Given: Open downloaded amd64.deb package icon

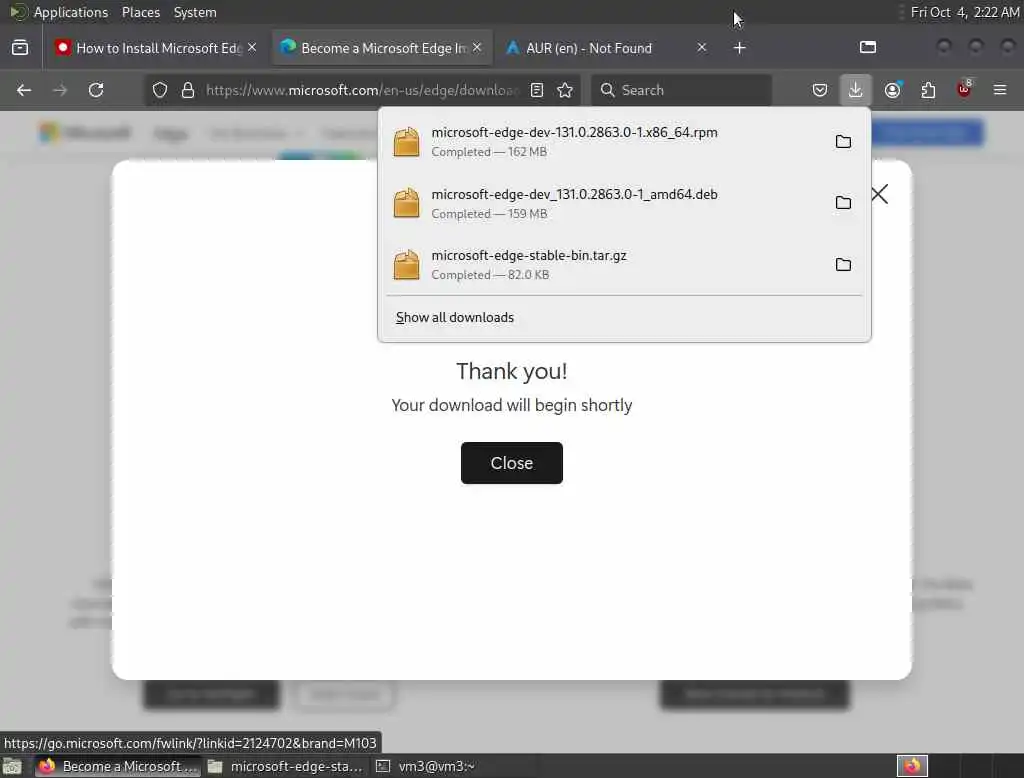Looking at the screenshot, I should point(406,203).
